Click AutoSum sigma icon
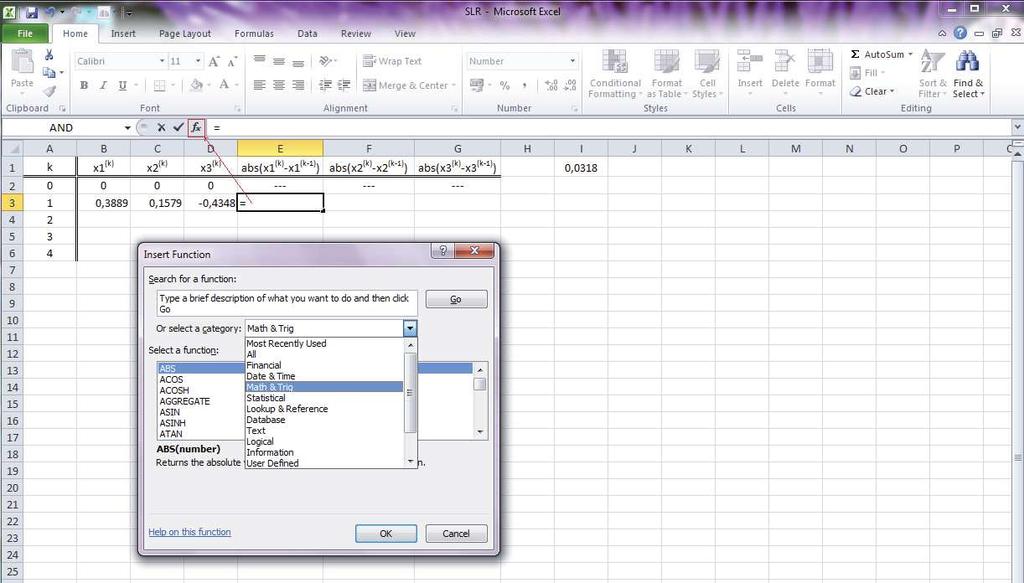This screenshot has width=1024, height=583. tap(855, 54)
